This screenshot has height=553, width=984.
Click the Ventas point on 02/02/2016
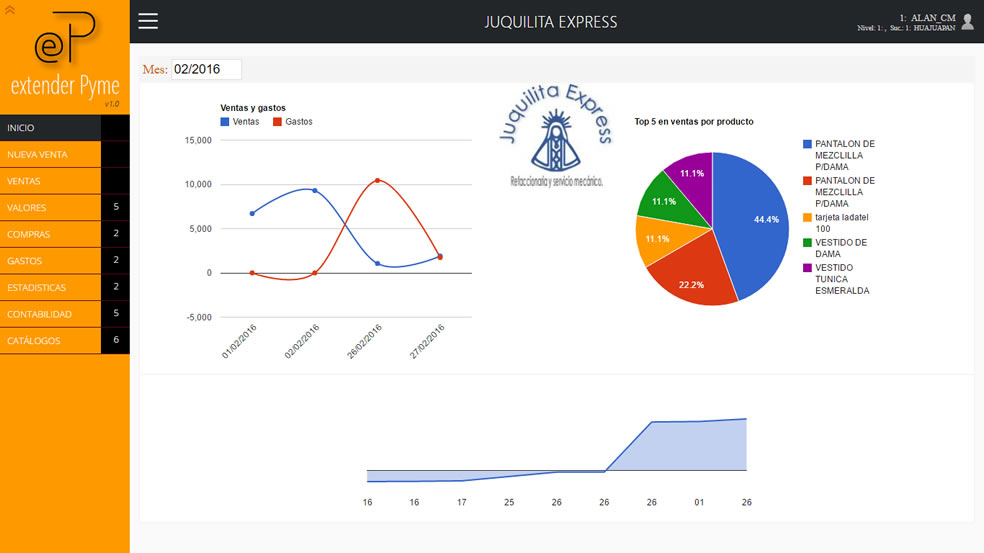[x=314, y=190]
